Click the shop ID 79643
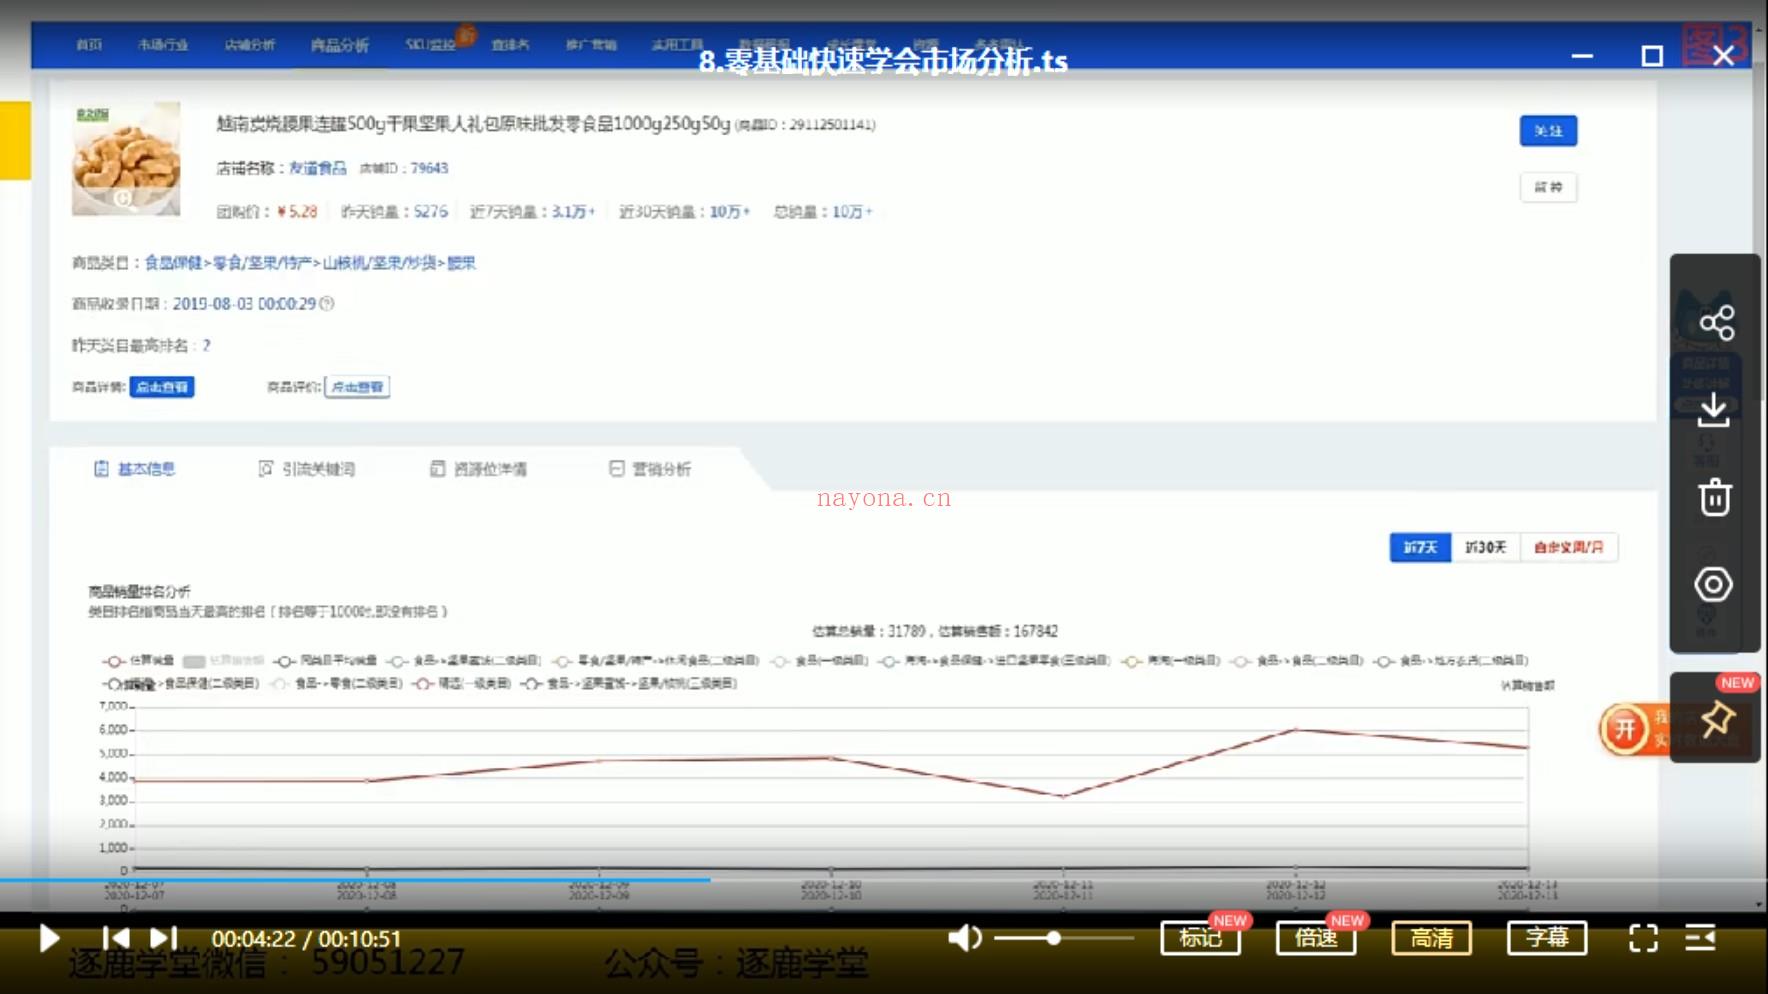The height and width of the screenshot is (994, 1768). tap(429, 168)
